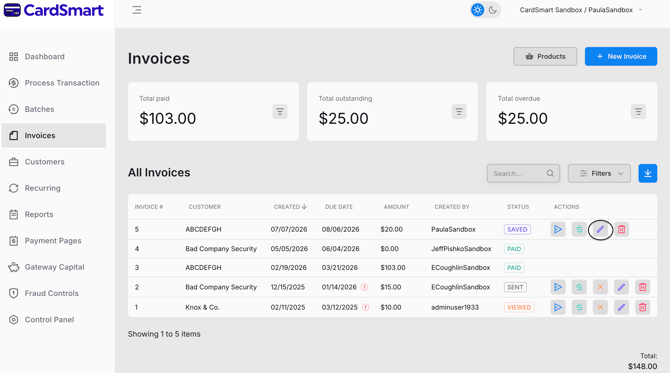
Task: Send invoice 1 with the arrow icon
Action: [558, 307]
